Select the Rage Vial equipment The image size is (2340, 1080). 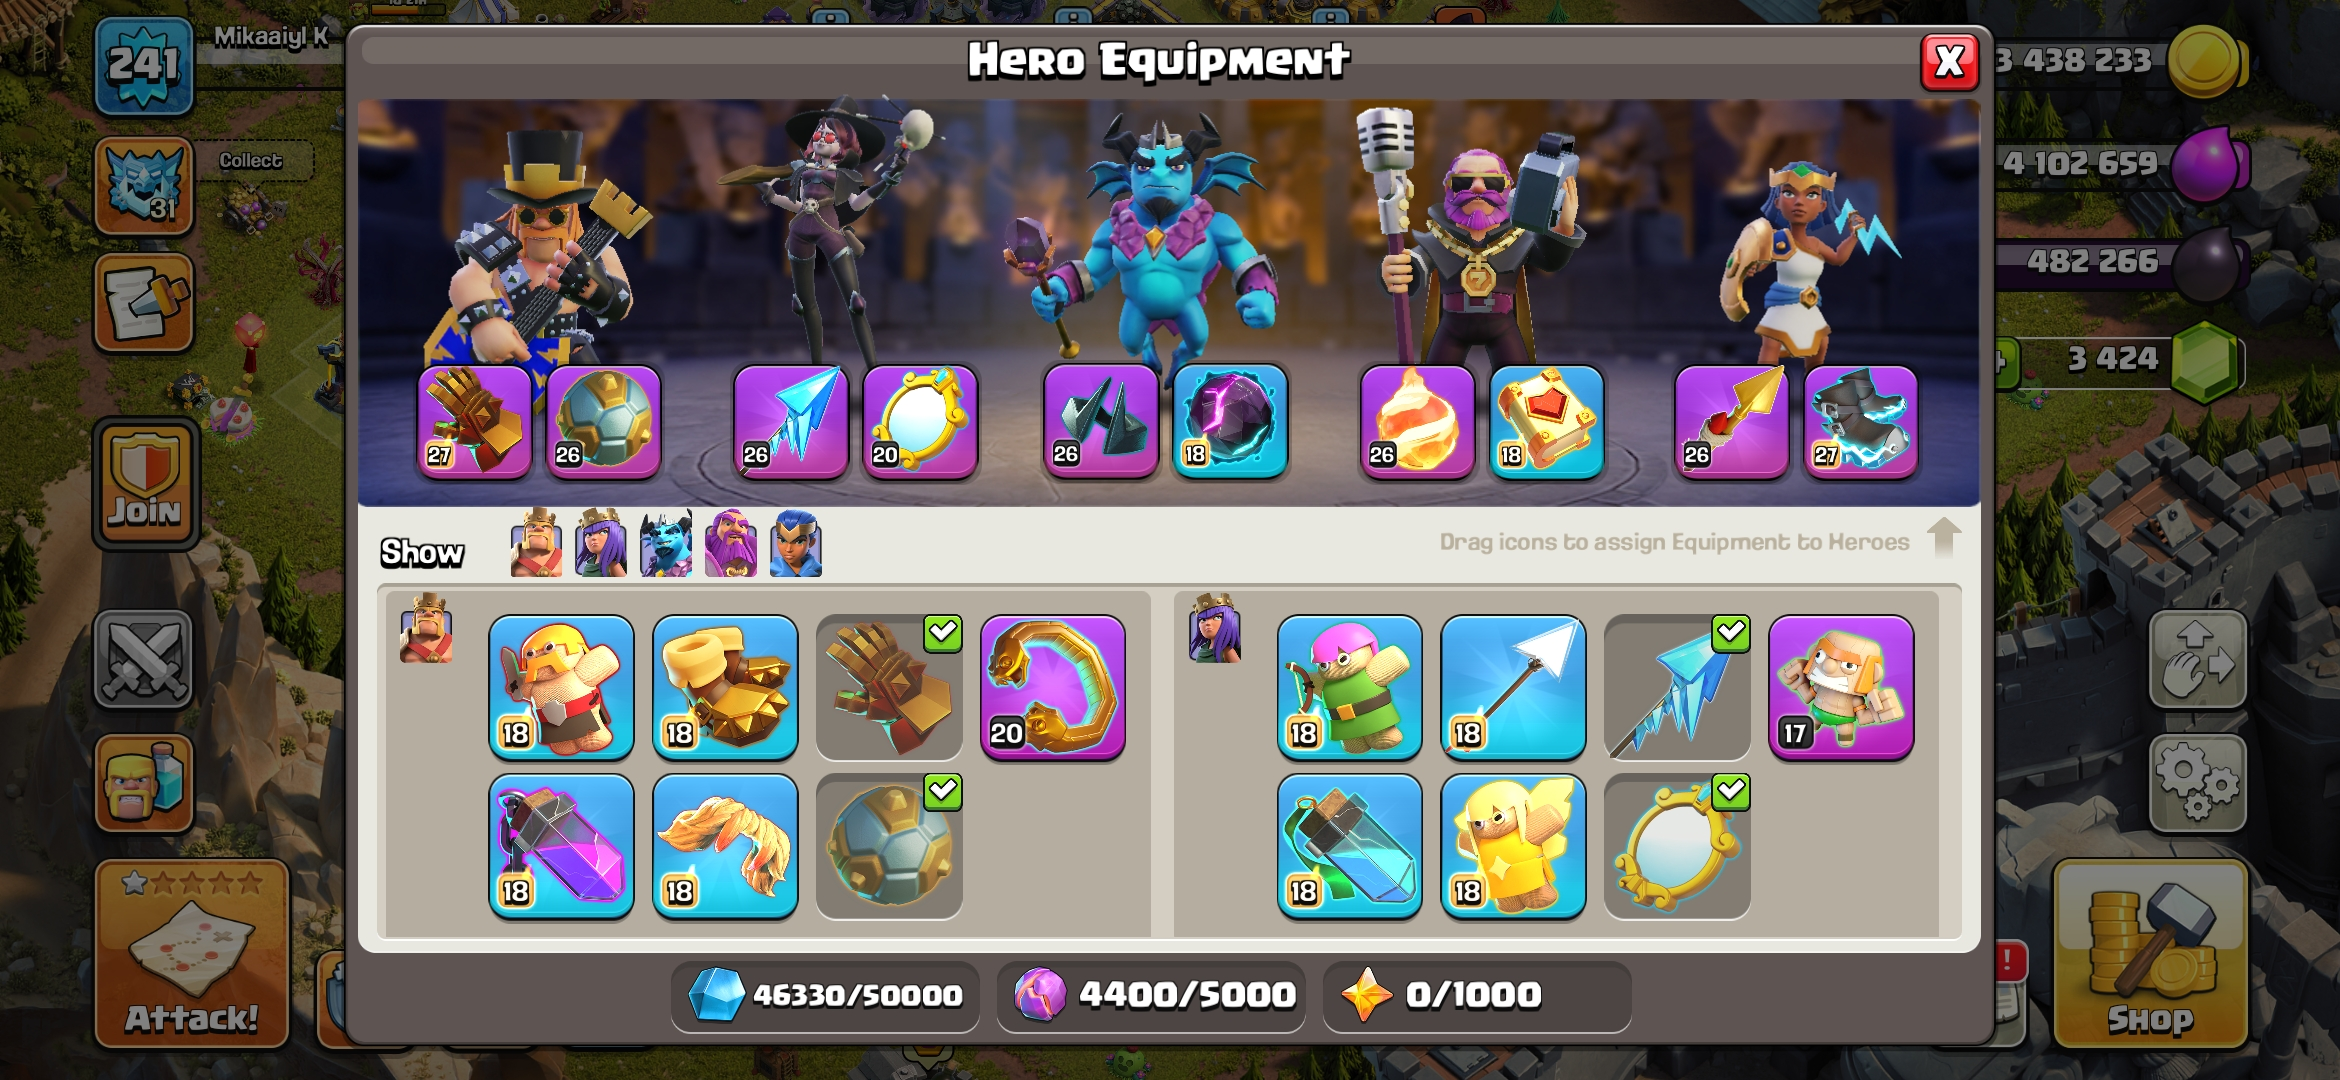pos(561,846)
